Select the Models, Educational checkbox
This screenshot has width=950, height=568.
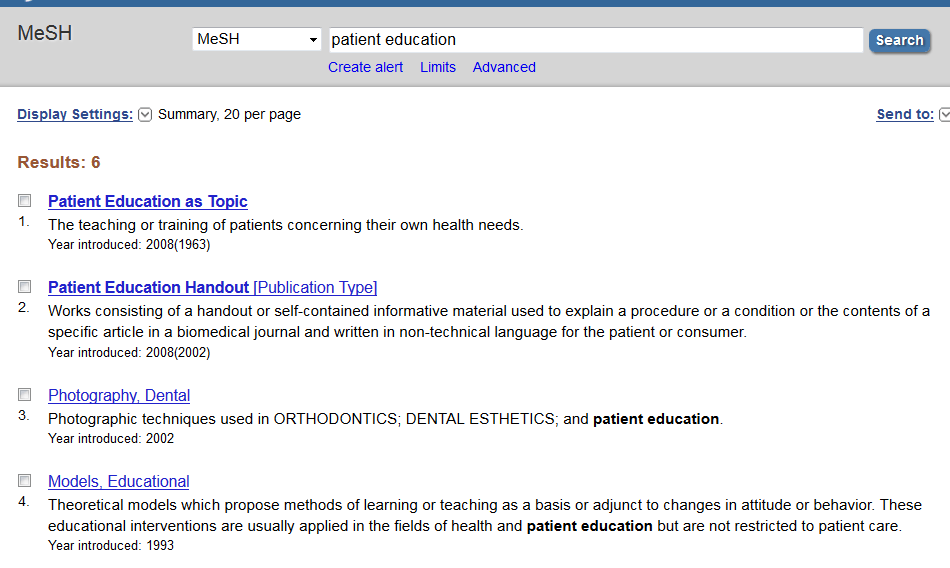[24, 481]
